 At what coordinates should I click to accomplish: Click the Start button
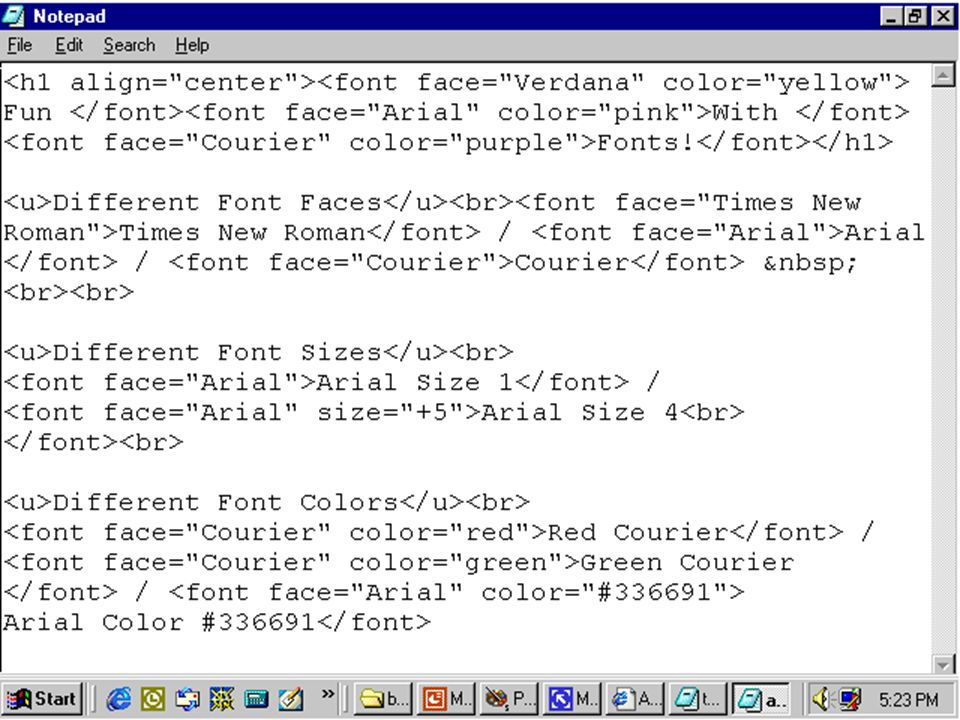41,699
